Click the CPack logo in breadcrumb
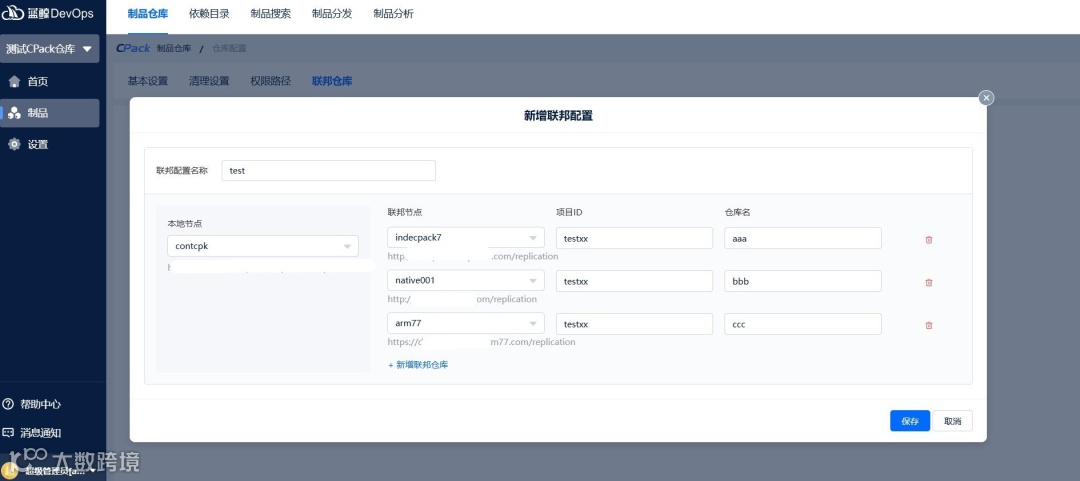The height and width of the screenshot is (481, 1080). [x=134, y=48]
